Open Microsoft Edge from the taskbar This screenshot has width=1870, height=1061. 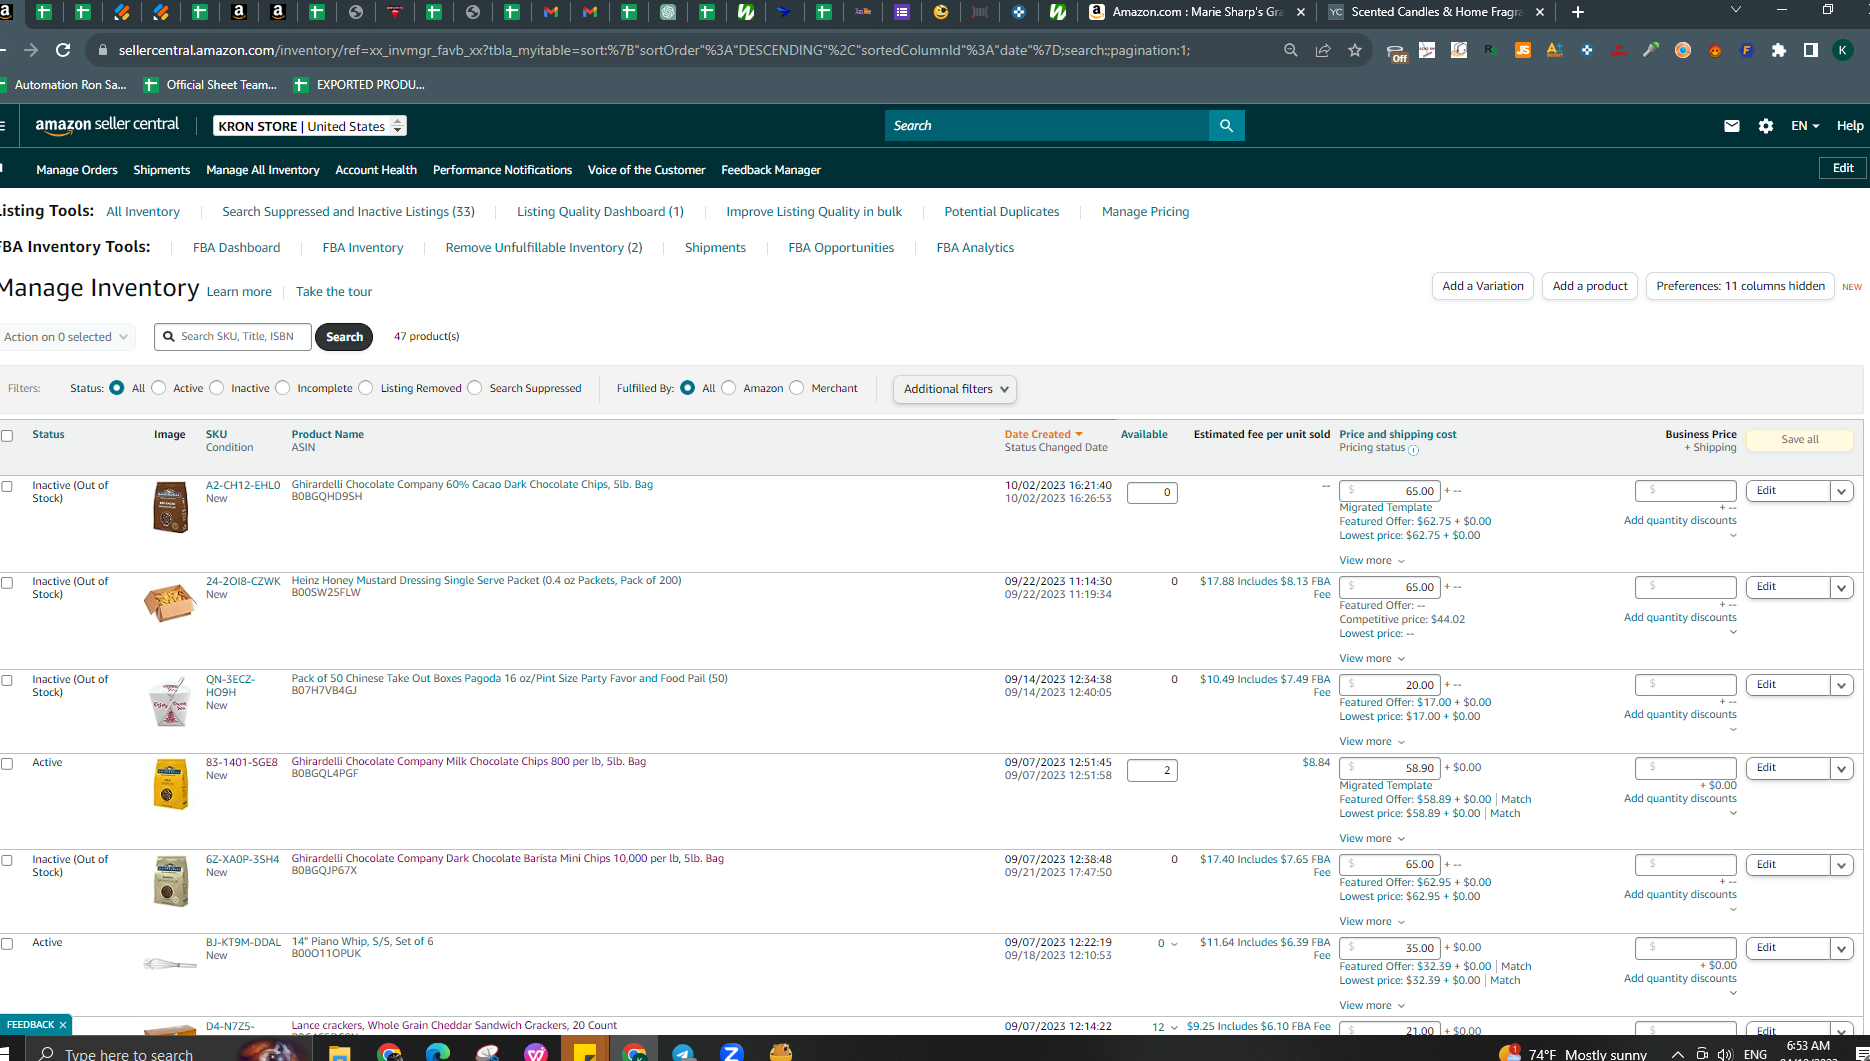(x=438, y=1051)
